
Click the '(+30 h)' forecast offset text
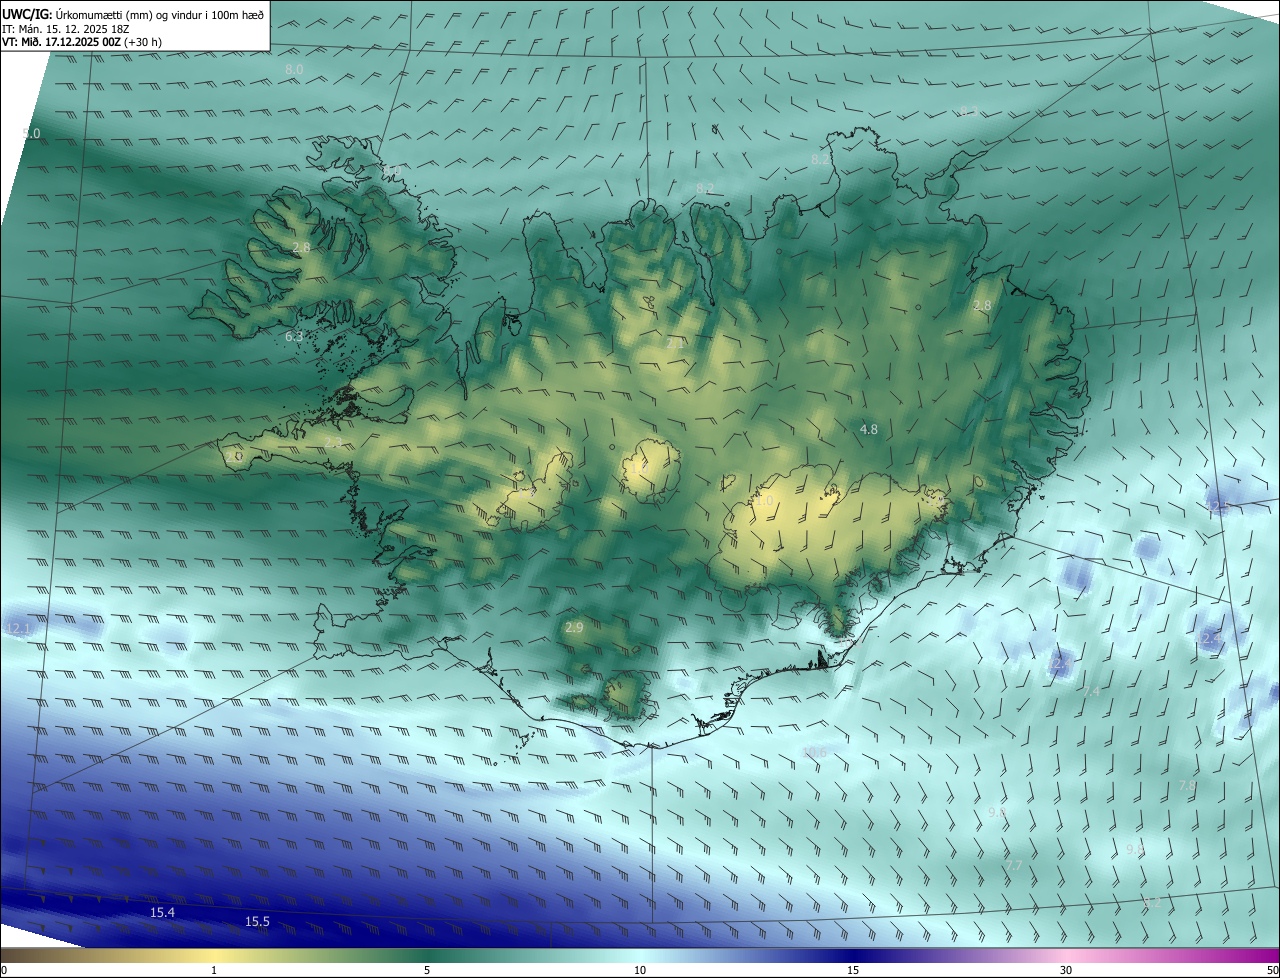tap(143, 42)
